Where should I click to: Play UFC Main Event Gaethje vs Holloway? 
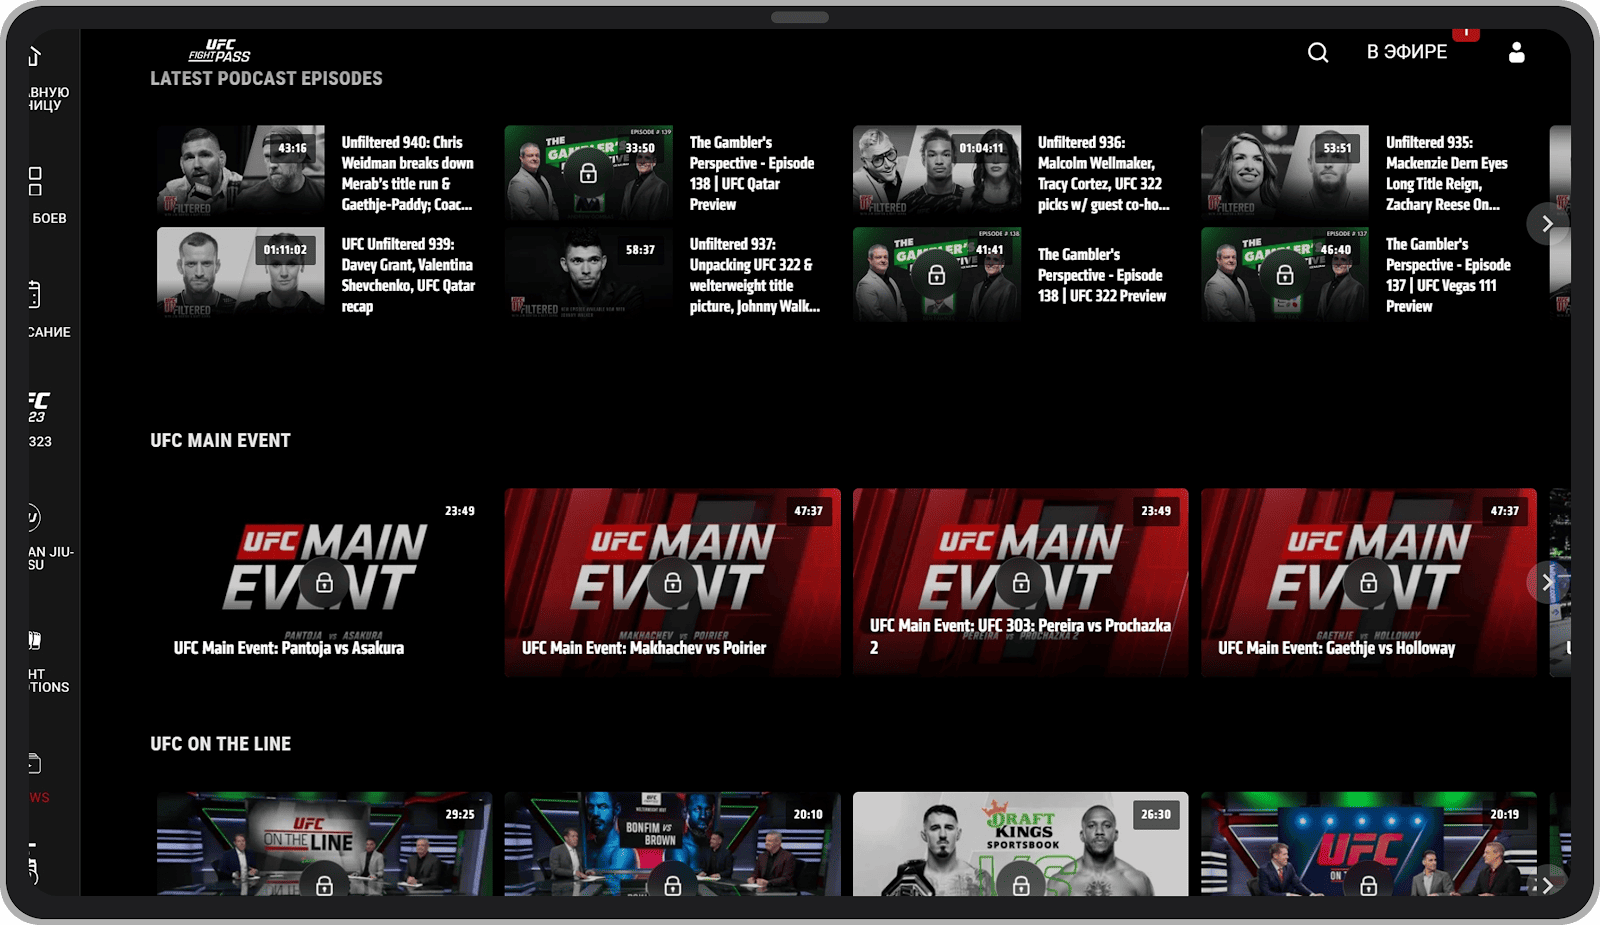1368,583
